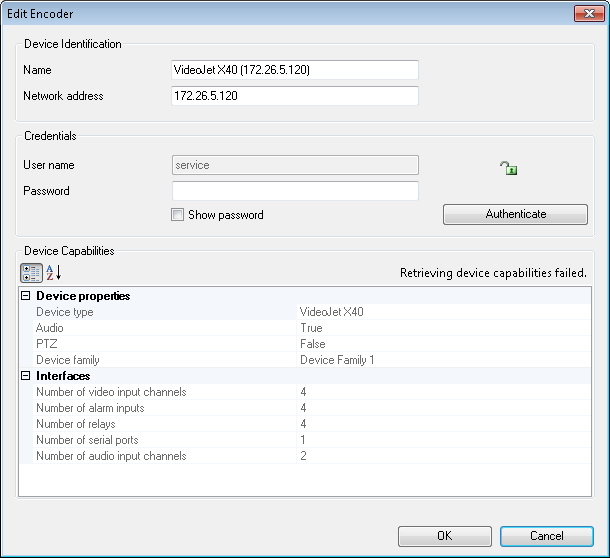Click the categorized view icon
The image size is (610, 558).
31,273
